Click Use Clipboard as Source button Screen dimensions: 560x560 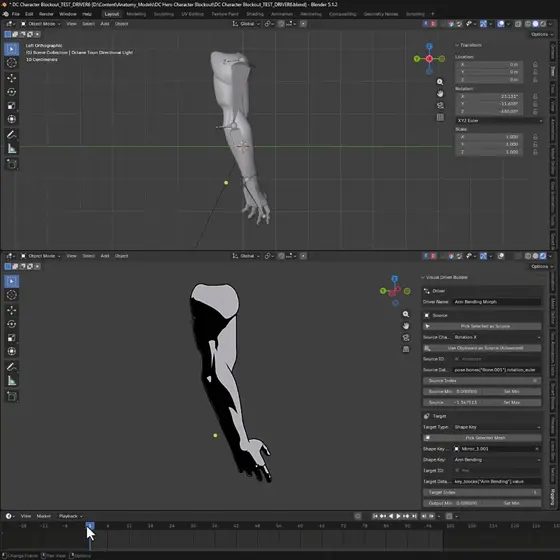tap(482, 348)
